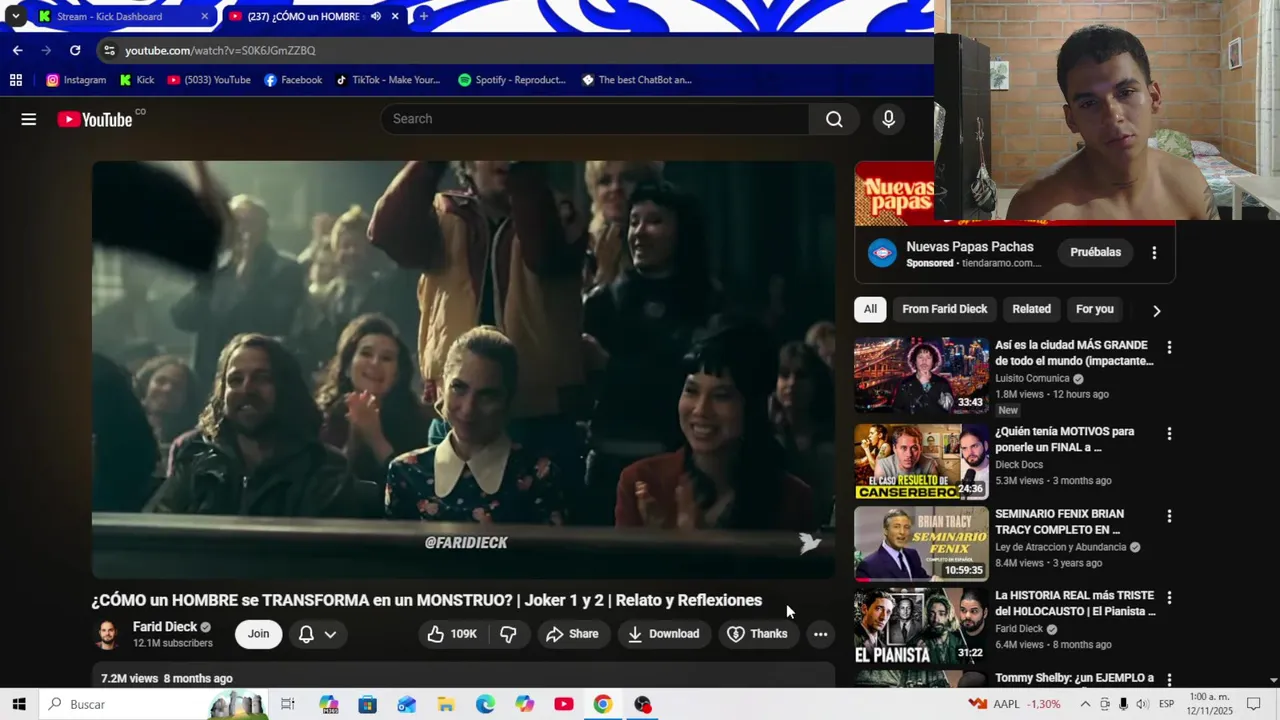Viewport: 1280px width, 720px height.
Task: Download the video
Action: pyautogui.click(x=663, y=634)
